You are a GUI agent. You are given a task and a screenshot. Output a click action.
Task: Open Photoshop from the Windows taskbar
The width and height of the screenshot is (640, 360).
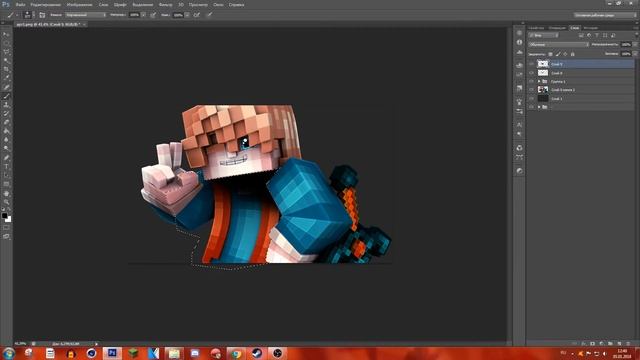[x=112, y=353]
